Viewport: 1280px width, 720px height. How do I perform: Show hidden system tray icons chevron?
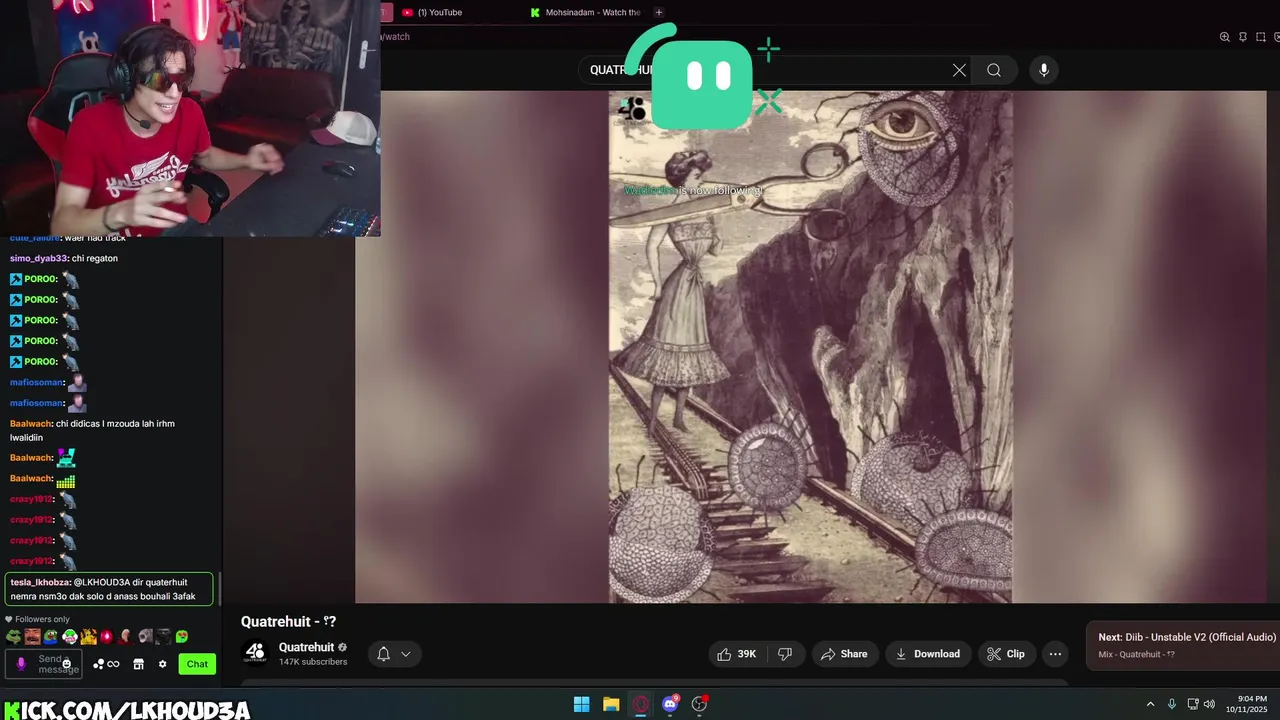click(x=1150, y=704)
